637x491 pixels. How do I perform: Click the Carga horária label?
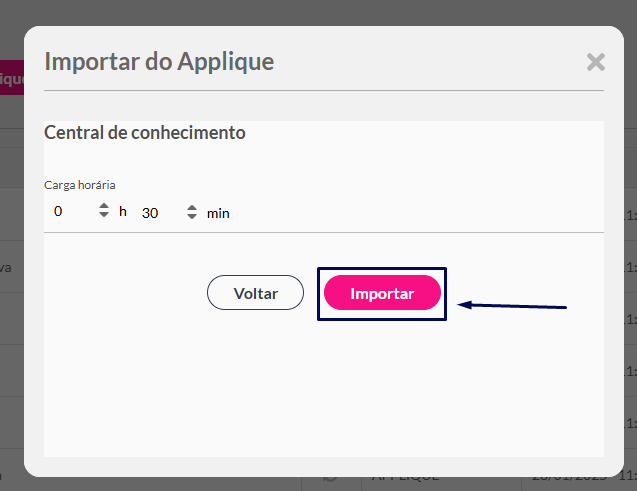[80, 185]
